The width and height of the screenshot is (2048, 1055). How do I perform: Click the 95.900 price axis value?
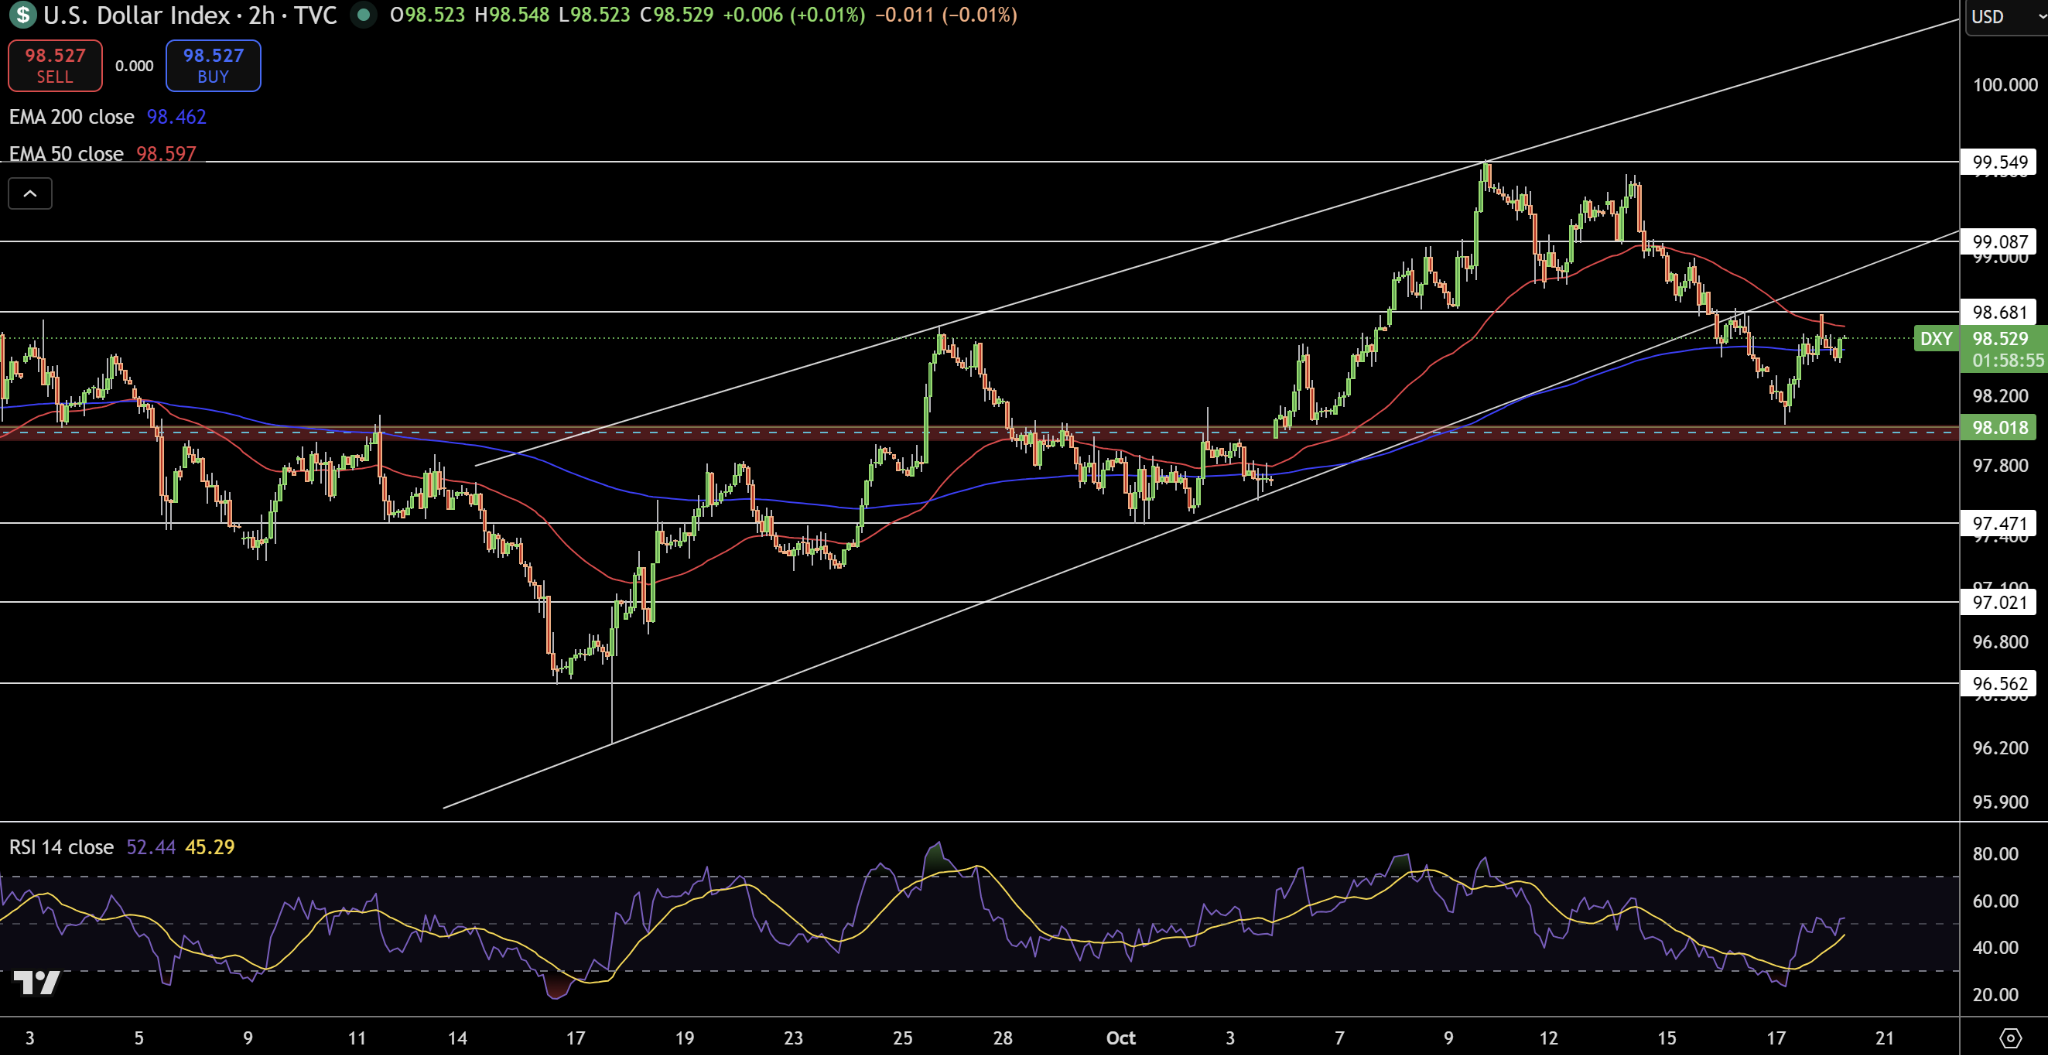click(2000, 802)
